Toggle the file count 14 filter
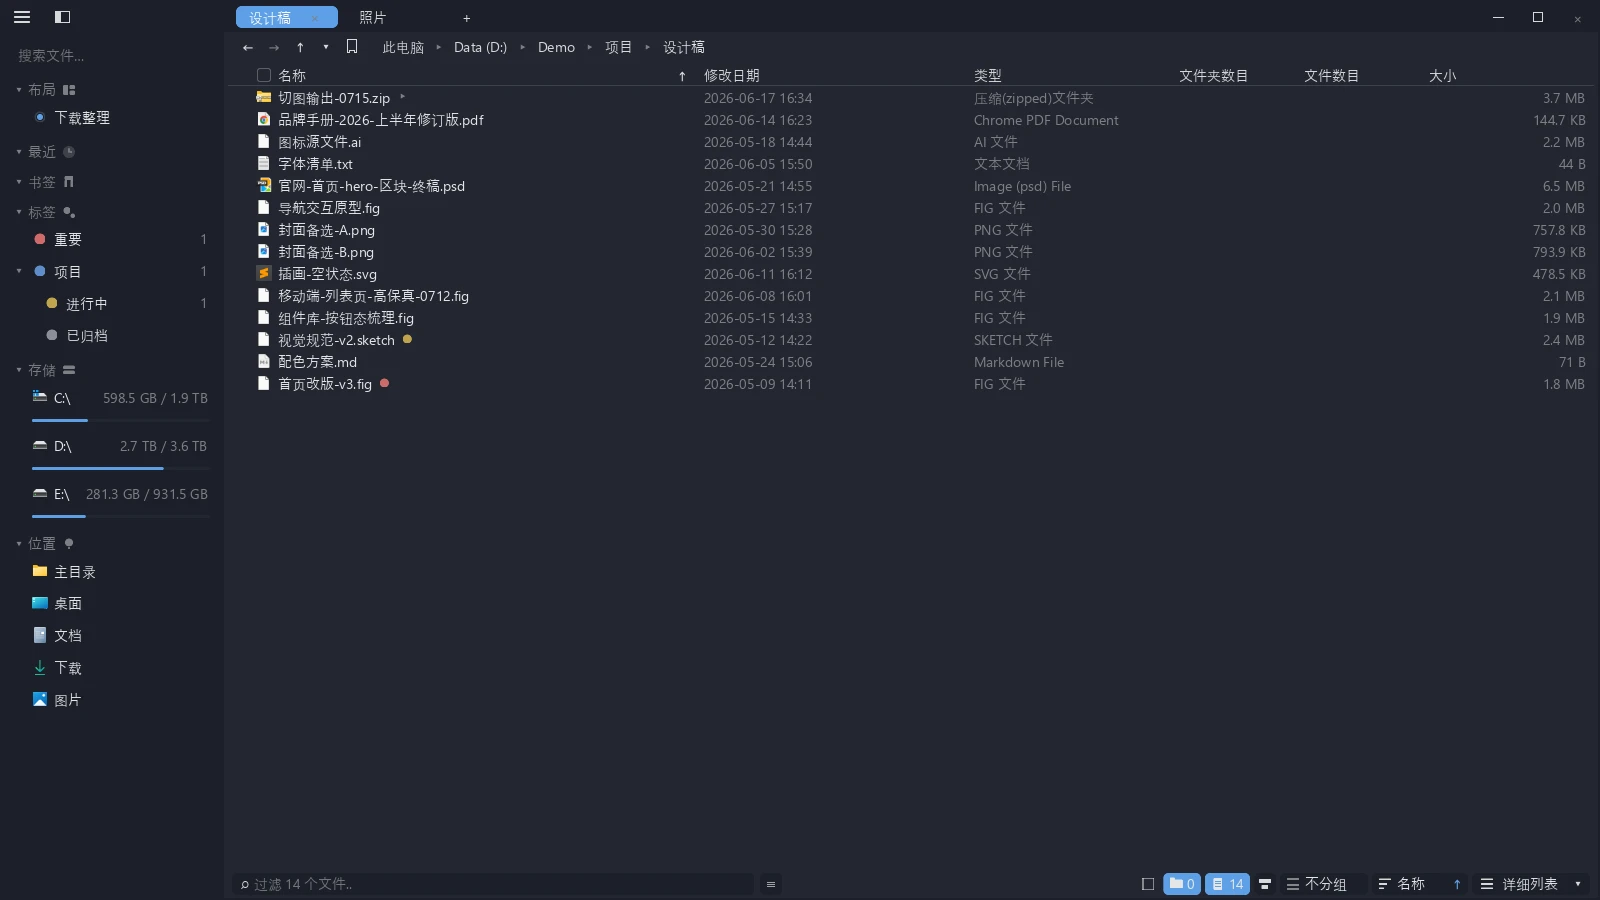 (1228, 884)
